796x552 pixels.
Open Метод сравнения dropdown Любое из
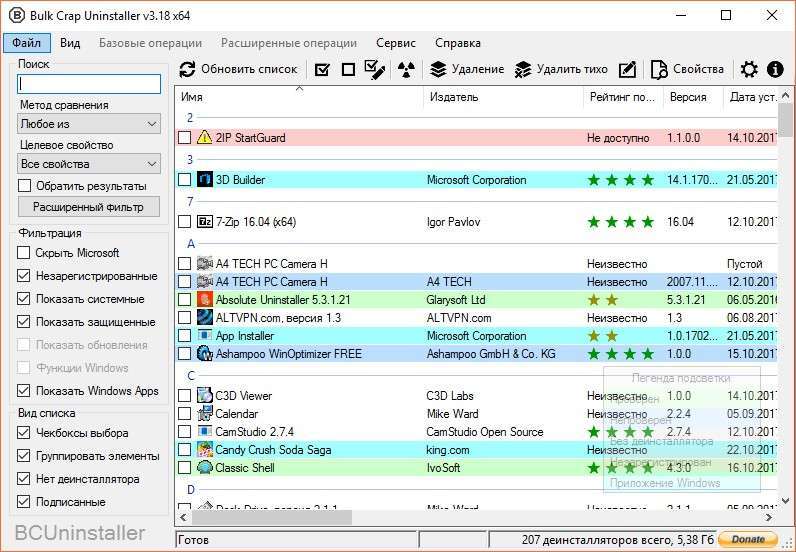(89, 124)
